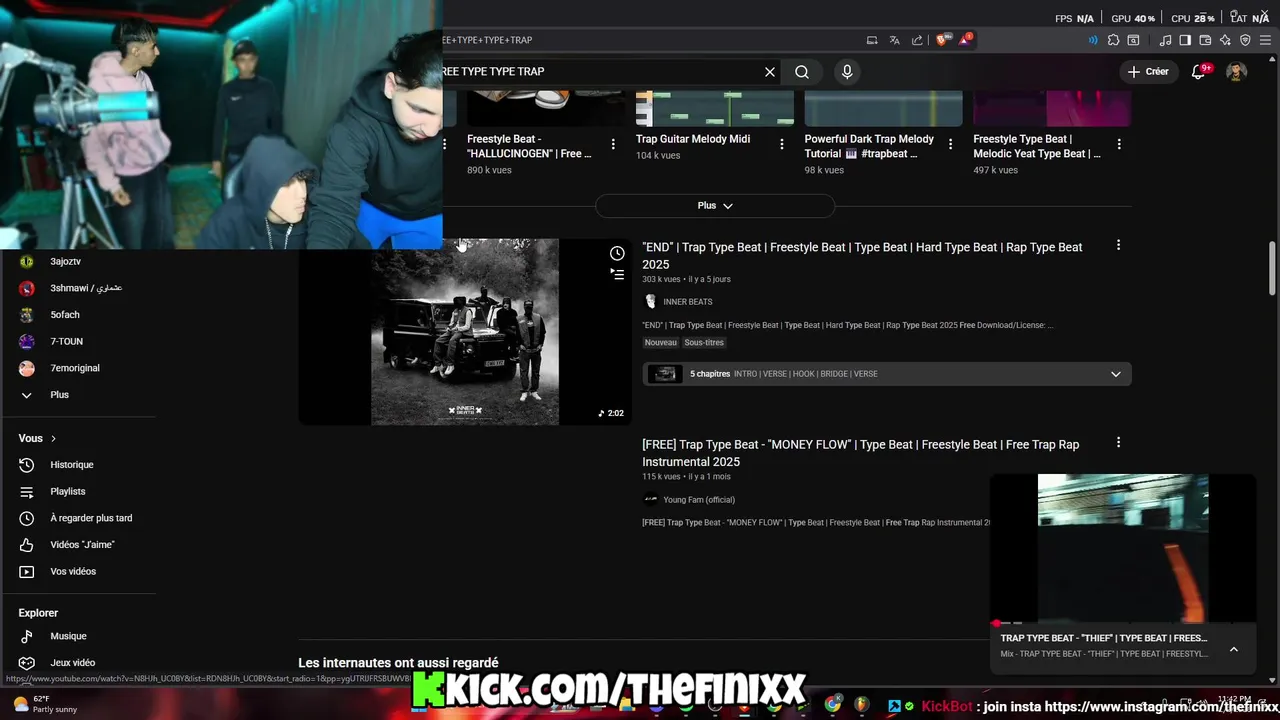Click the translate page icon in address bar
The width and height of the screenshot is (1280, 720).
pyautogui.click(x=894, y=40)
